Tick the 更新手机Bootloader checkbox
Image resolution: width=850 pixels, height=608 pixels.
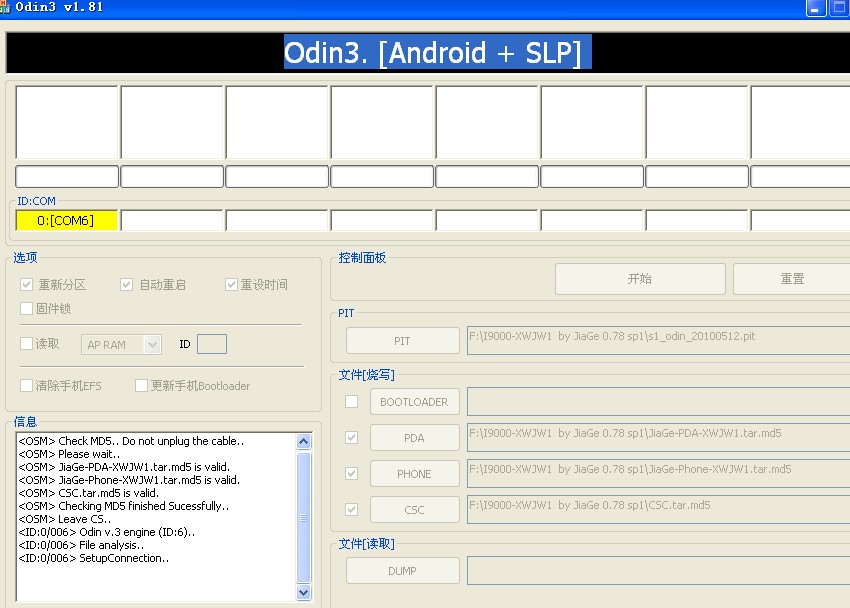pos(141,385)
